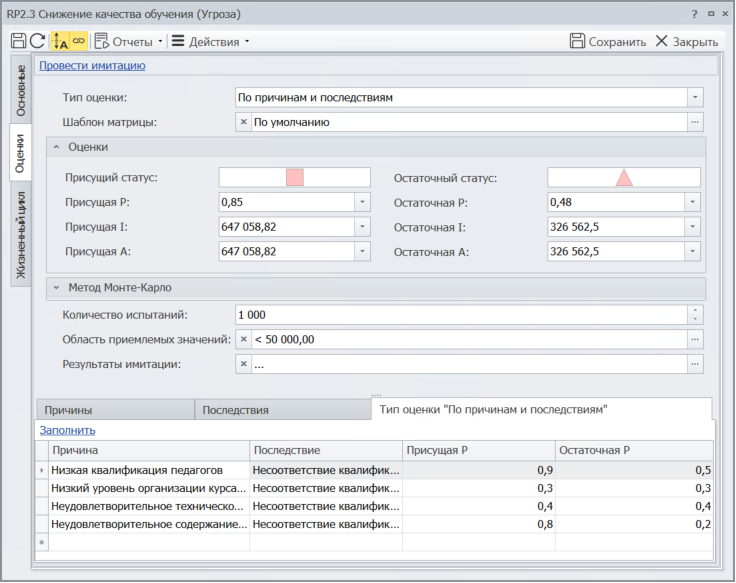Image resolution: width=736 pixels, height=583 pixels.
Task: Click the Закрыть button
Action: pos(687,42)
